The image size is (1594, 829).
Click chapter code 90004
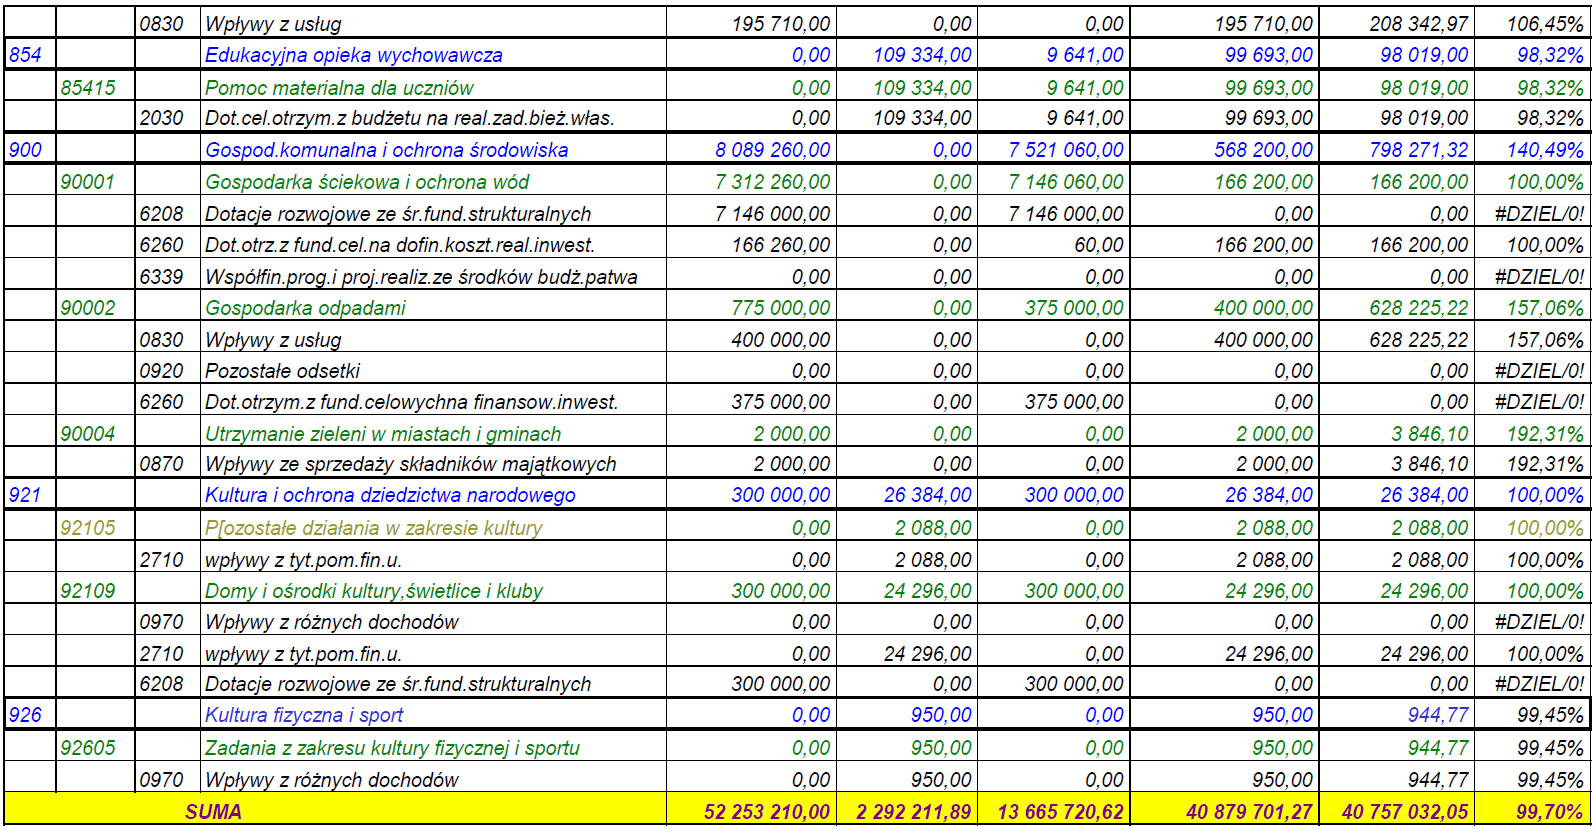(88, 434)
